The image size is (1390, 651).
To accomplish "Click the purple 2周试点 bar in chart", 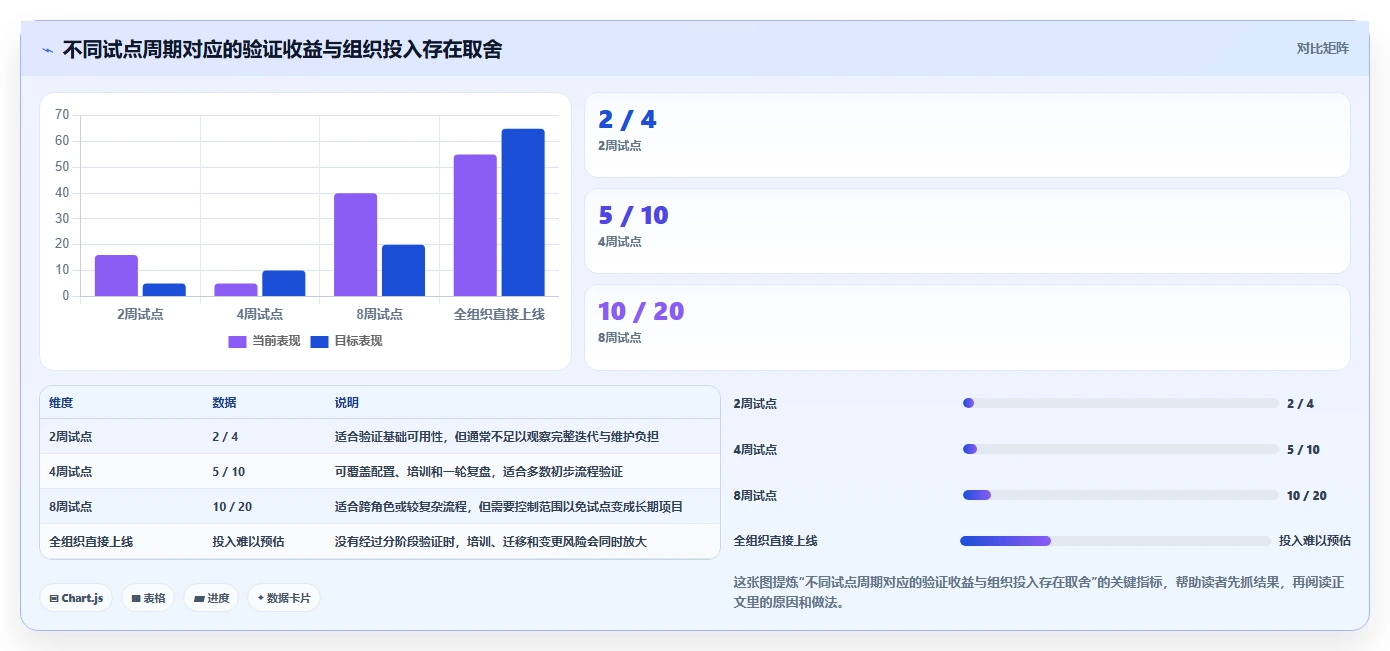I will coord(116,276).
